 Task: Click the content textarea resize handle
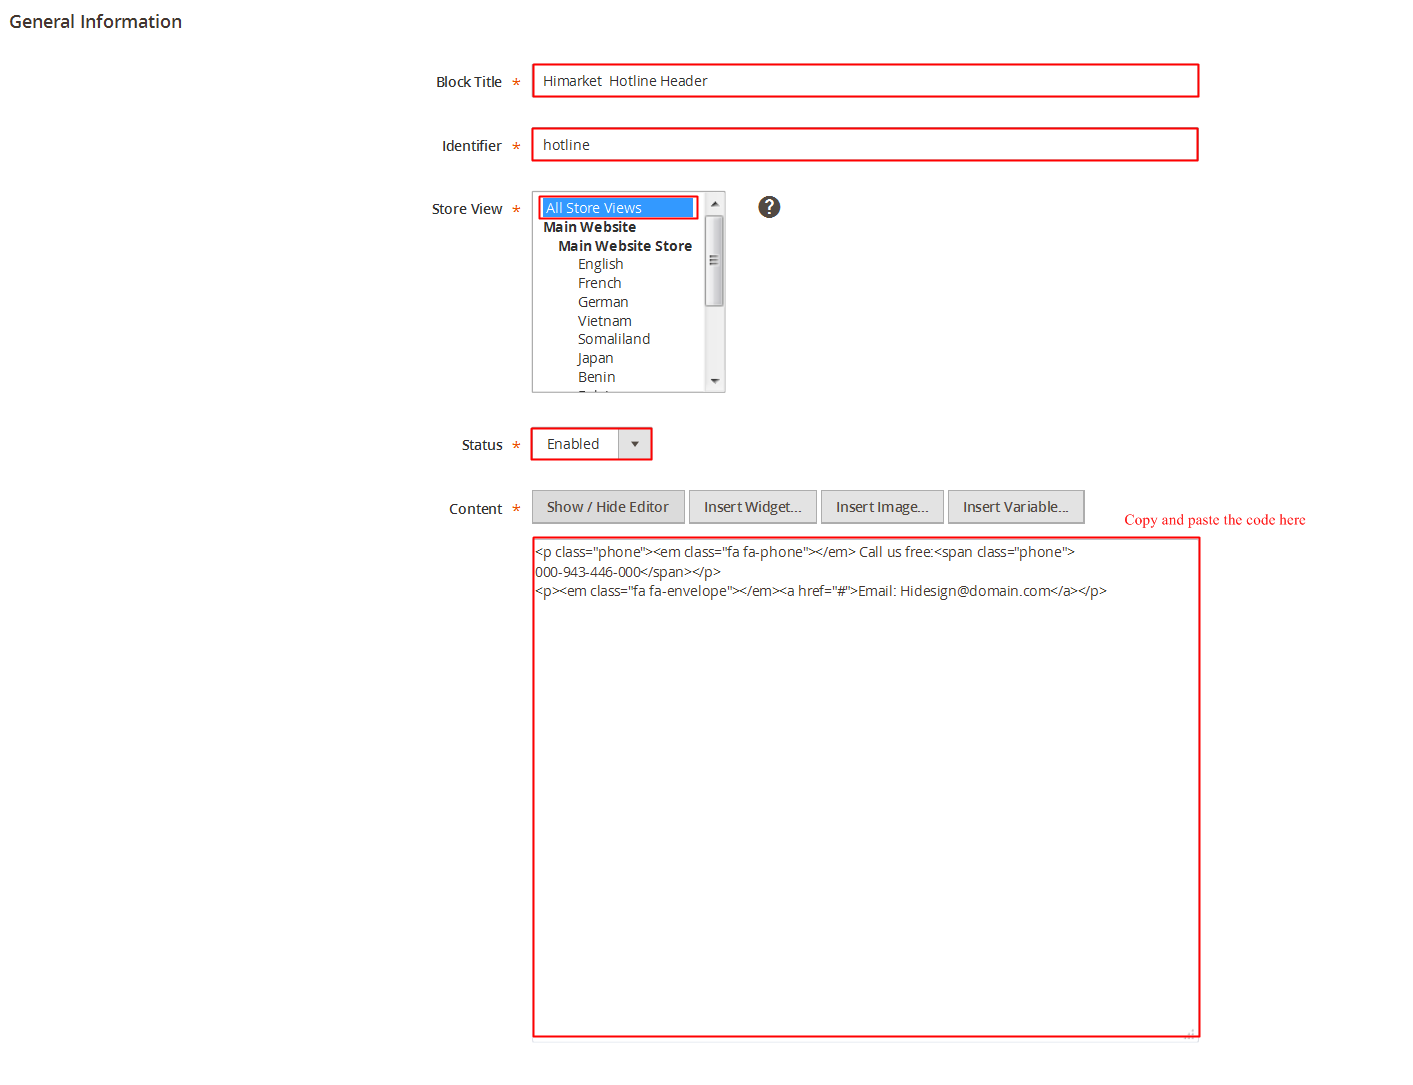click(x=1190, y=1033)
